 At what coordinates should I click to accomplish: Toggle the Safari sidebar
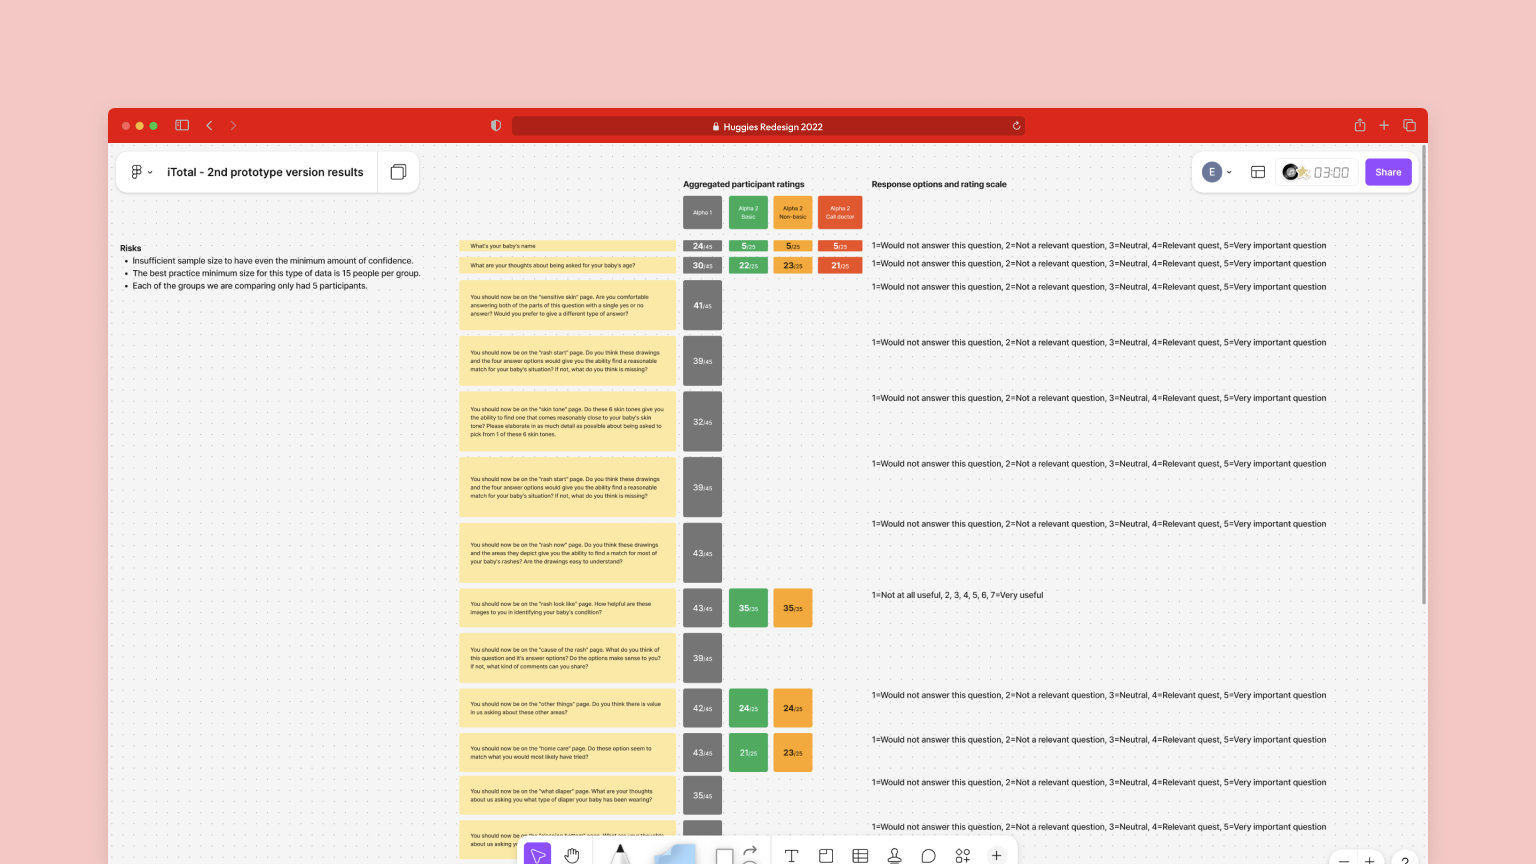click(182, 126)
